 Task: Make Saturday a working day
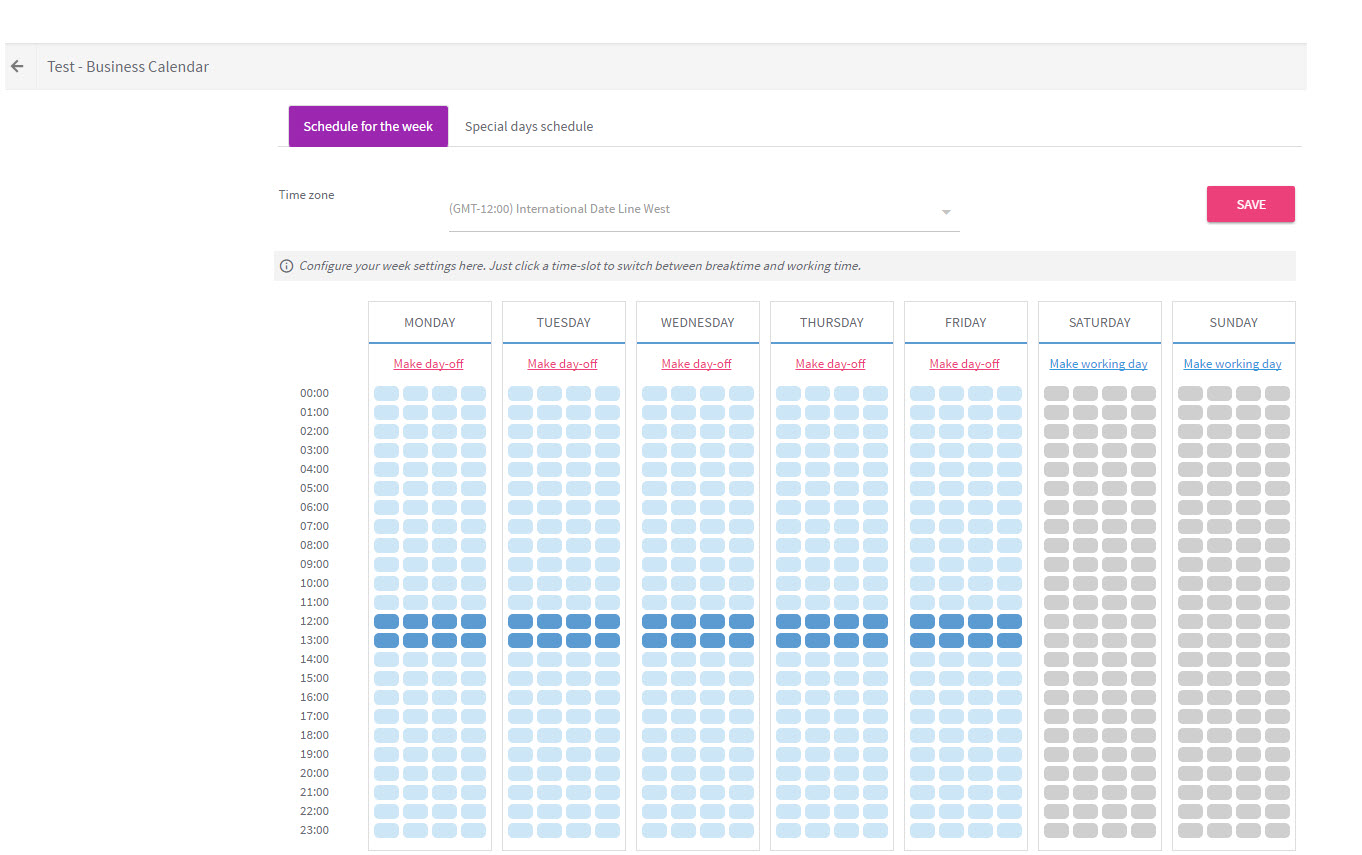pyautogui.click(x=1099, y=364)
